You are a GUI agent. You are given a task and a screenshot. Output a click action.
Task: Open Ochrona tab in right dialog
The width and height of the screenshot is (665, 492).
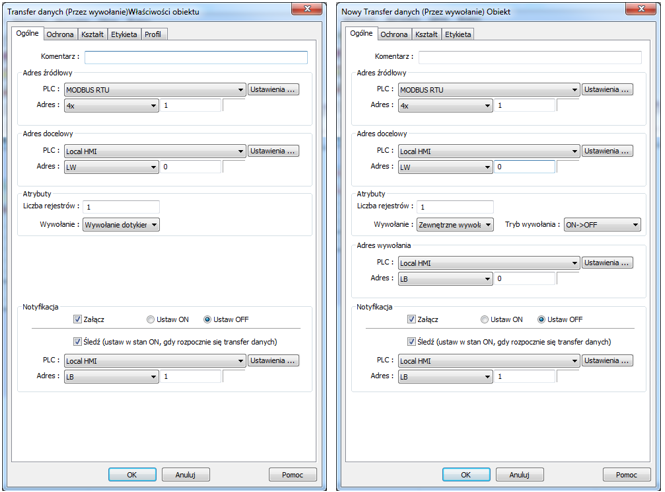(394, 34)
